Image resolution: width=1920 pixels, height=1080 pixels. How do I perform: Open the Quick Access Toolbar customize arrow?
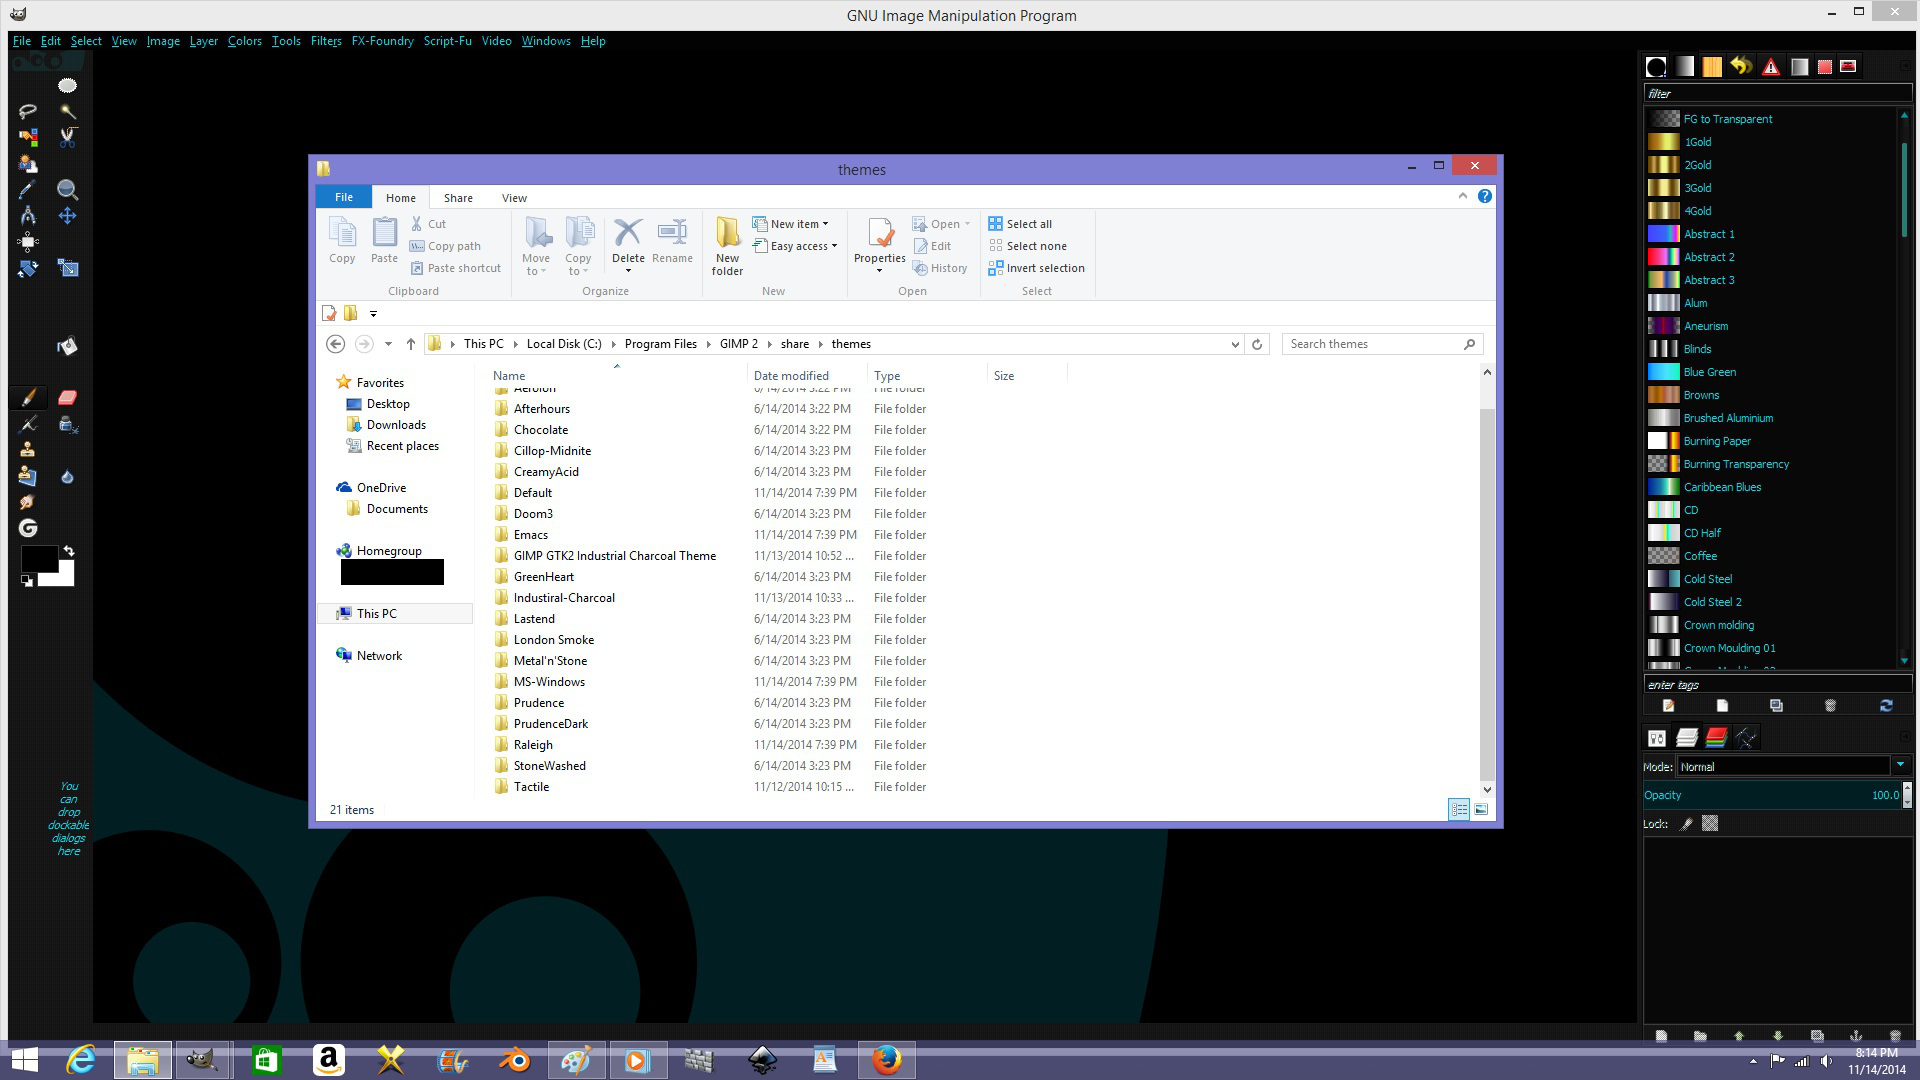point(373,314)
